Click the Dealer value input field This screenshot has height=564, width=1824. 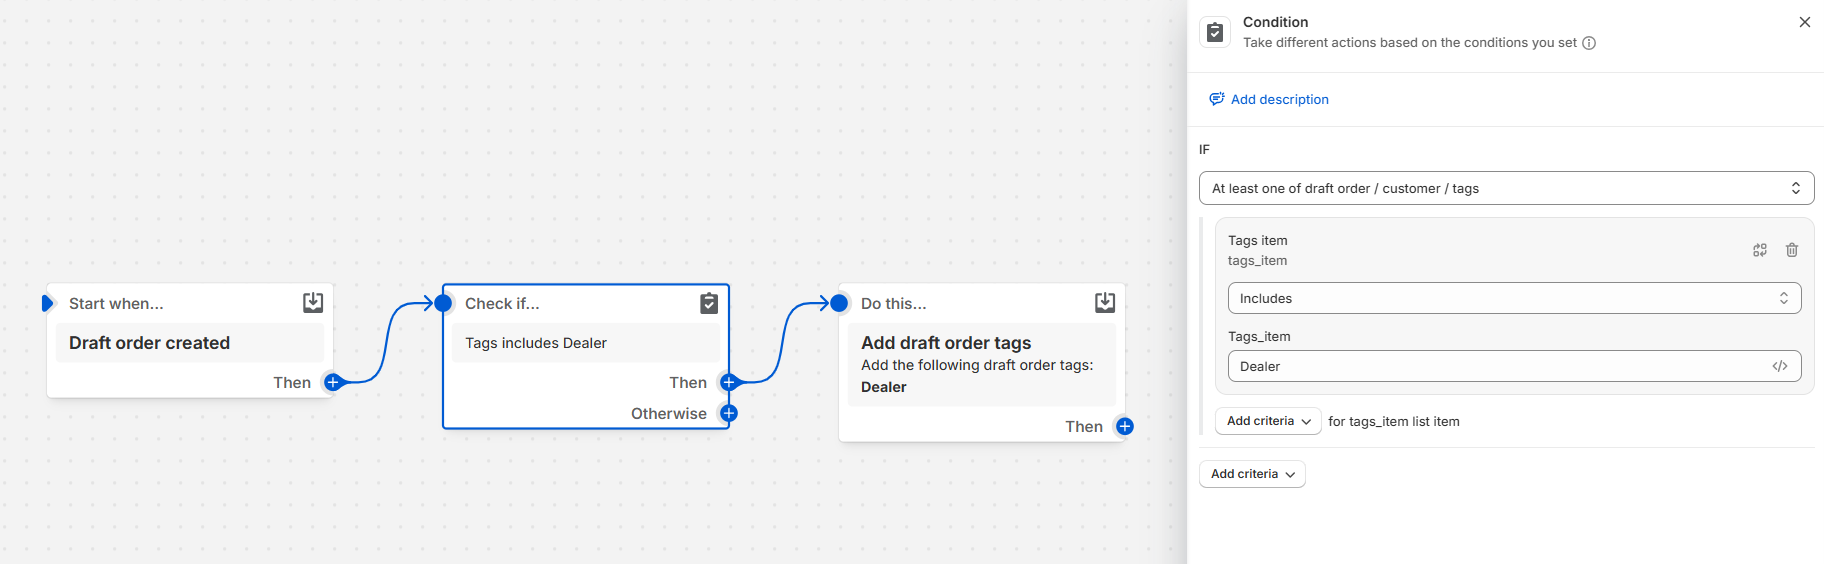pos(1500,366)
